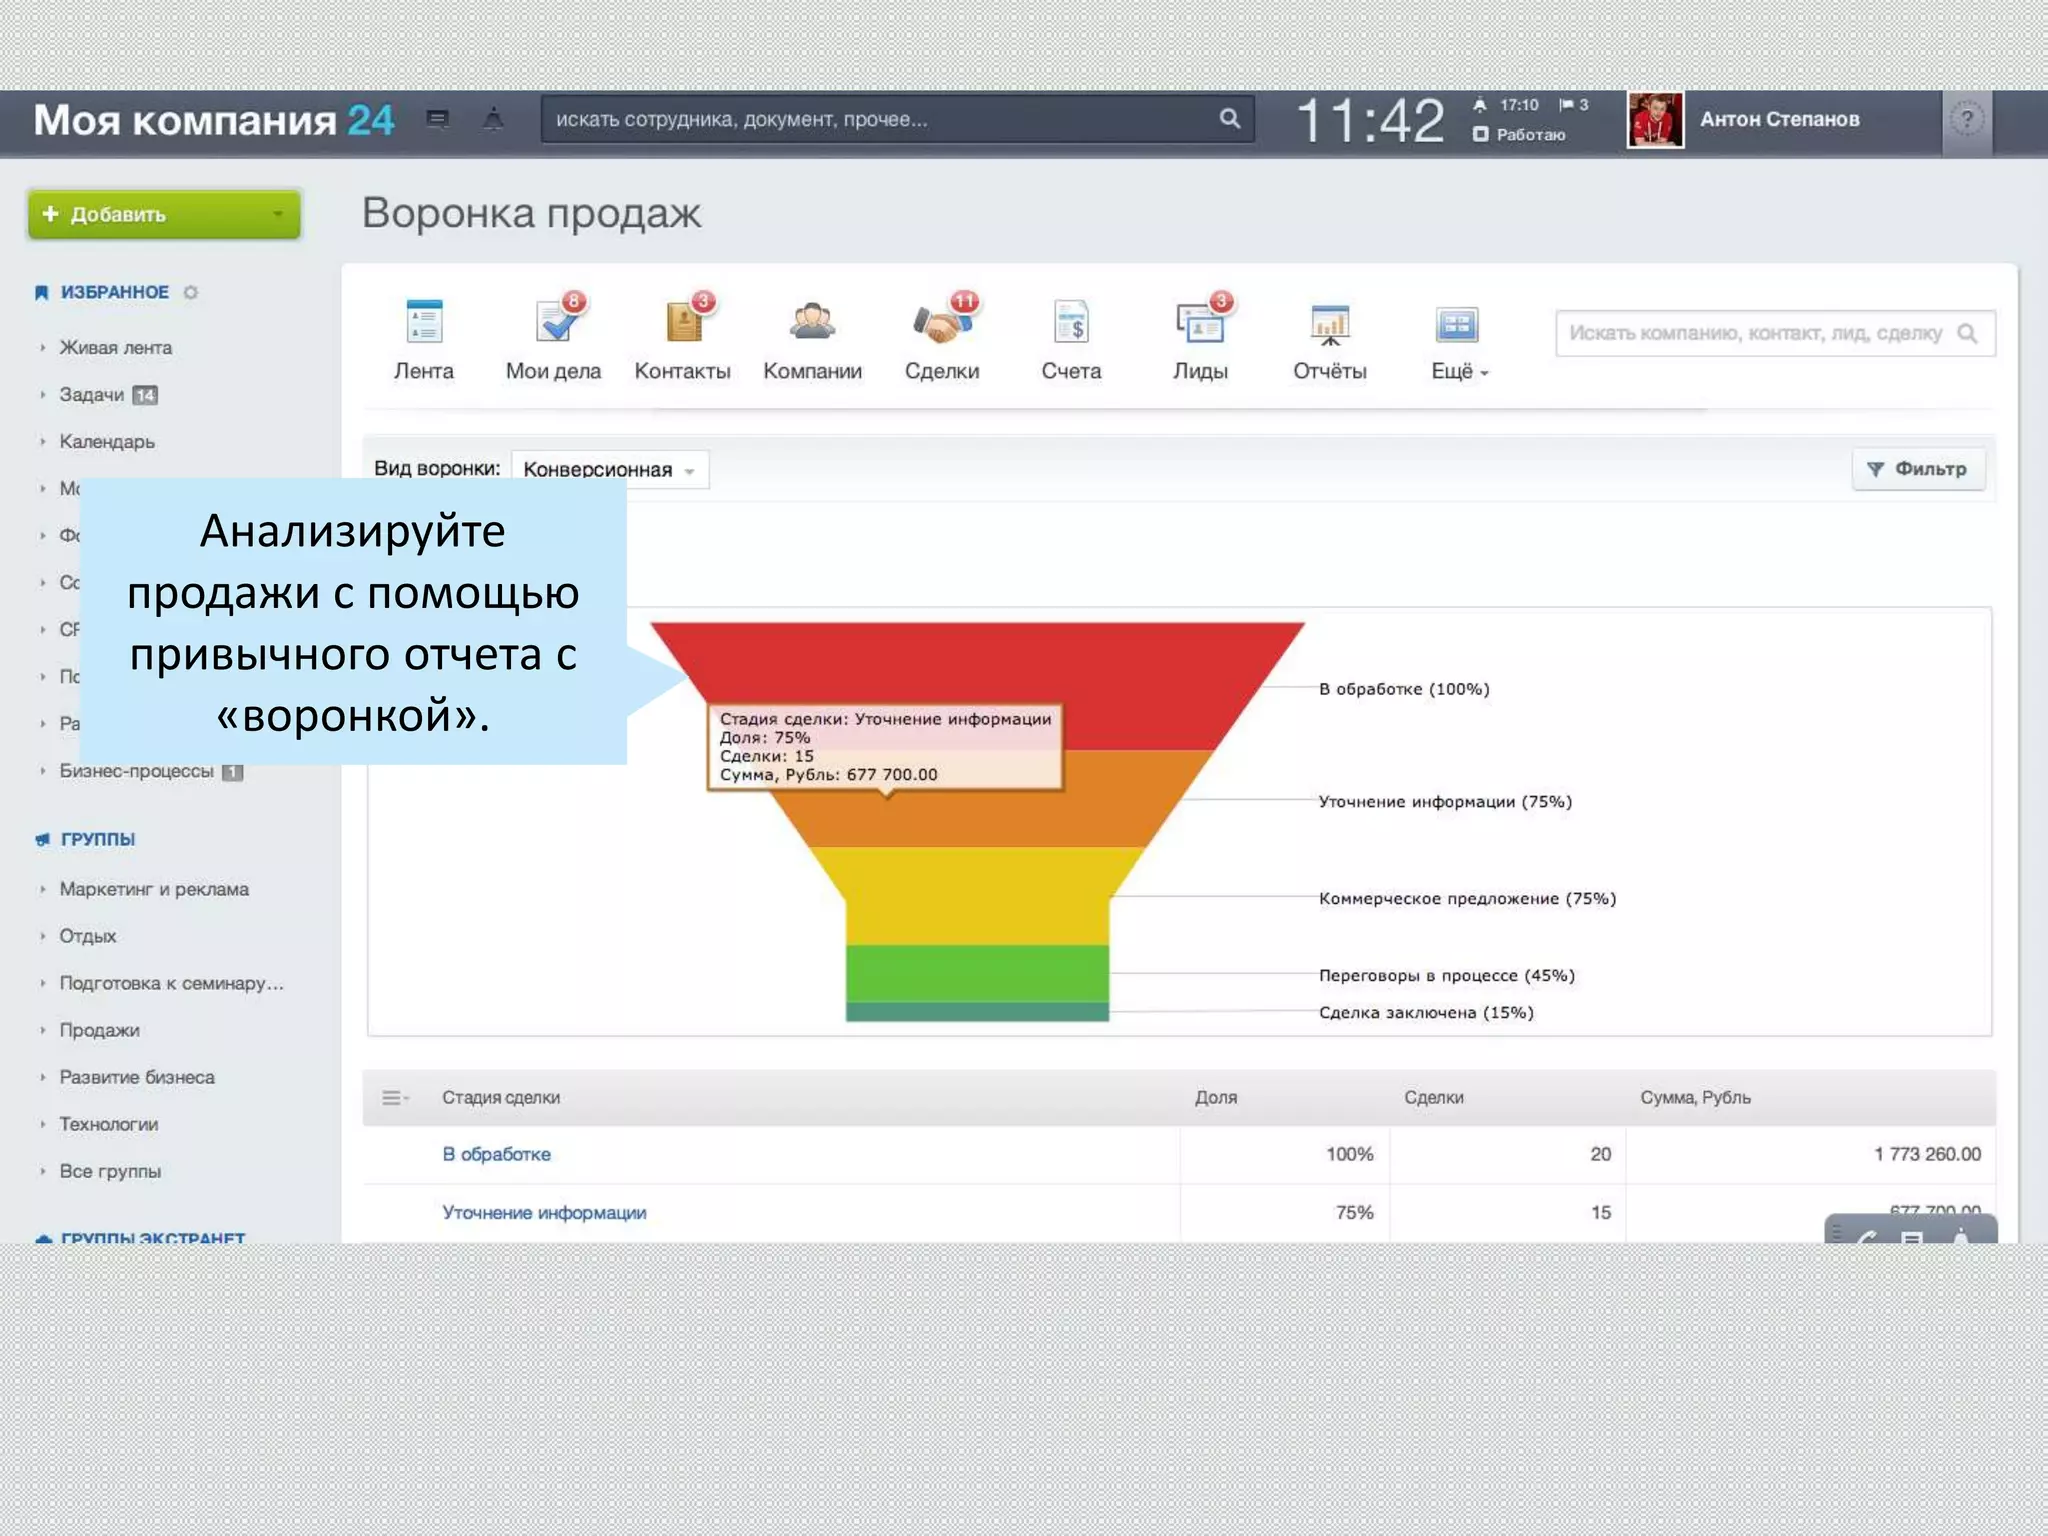Click the chat messages icon in header
This screenshot has width=2048, height=1536.
coord(437,119)
